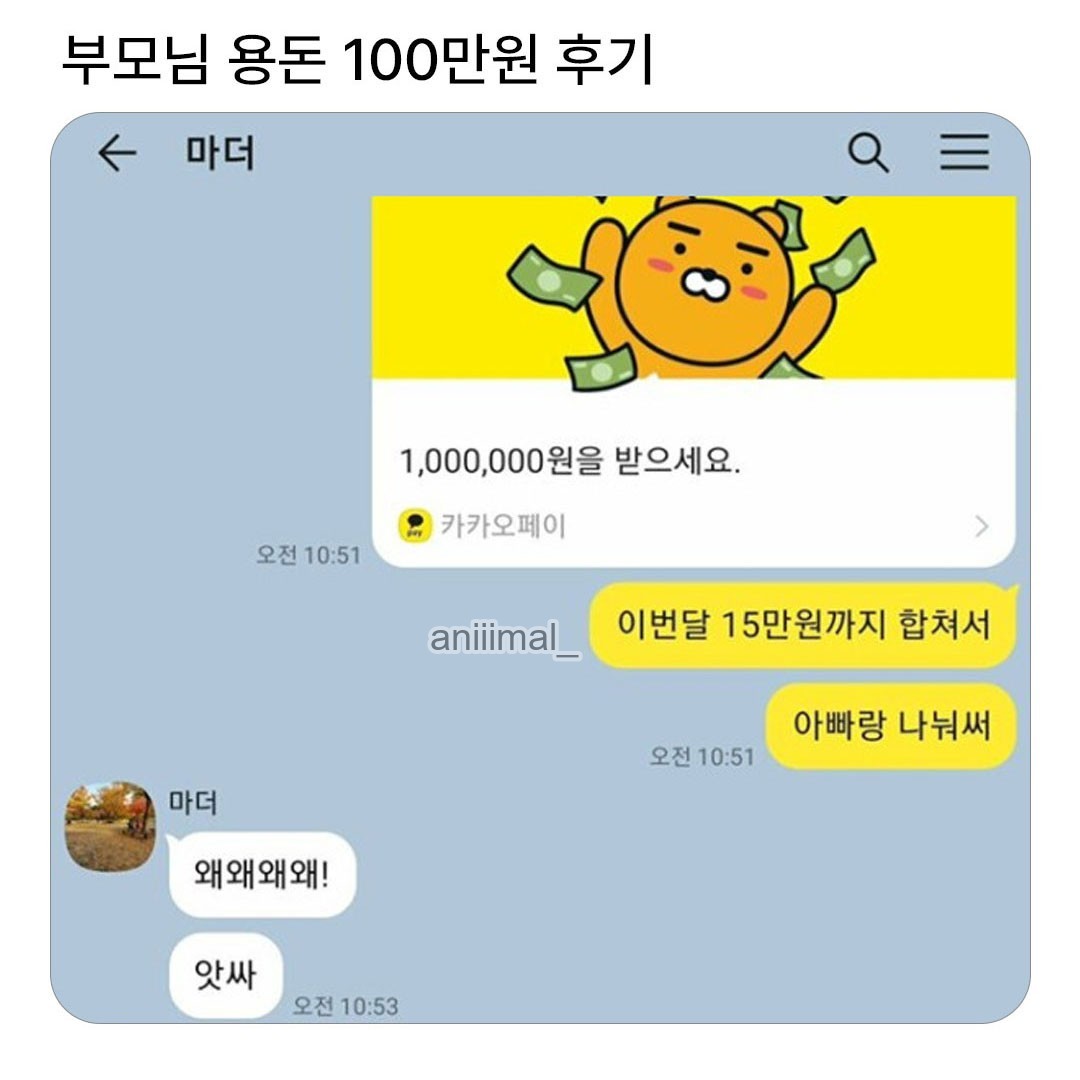Go back using the left arrow icon
Screen dimensions: 1080x1080
117,152
